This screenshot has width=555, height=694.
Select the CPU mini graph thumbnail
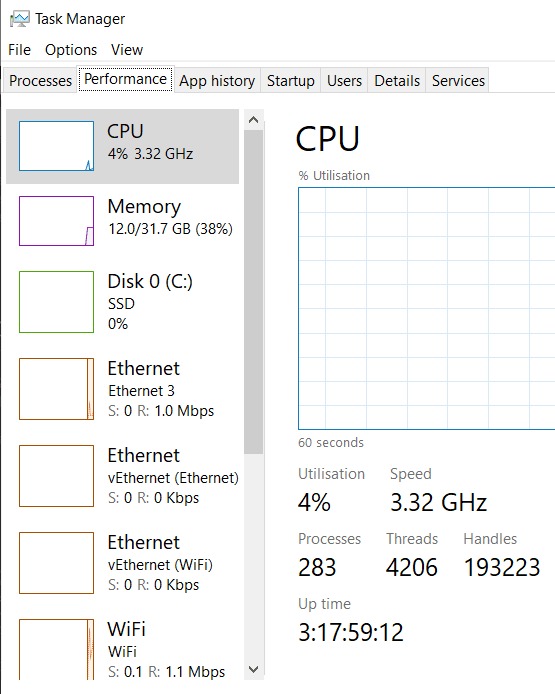[56, 146]
